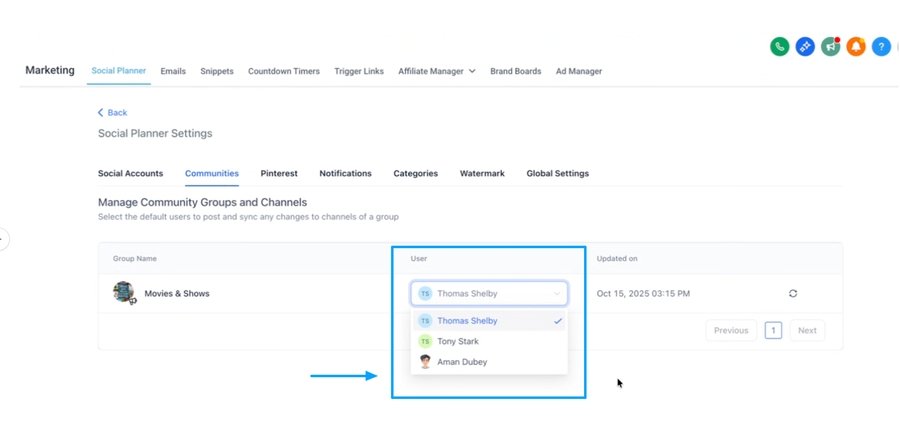Open the blue AI sparkle assistant icon
This screenshot has width=900, height=425.
(x=805, y=47)
